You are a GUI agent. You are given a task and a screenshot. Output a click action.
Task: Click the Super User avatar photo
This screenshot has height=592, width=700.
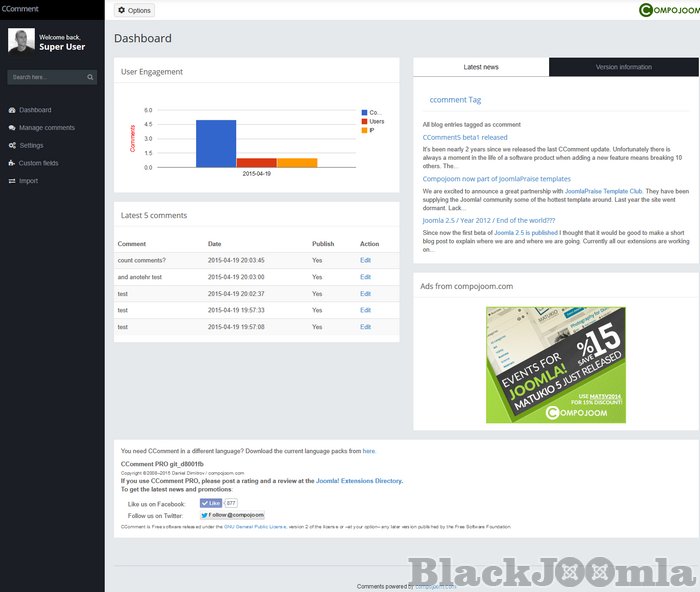(21, 41)
